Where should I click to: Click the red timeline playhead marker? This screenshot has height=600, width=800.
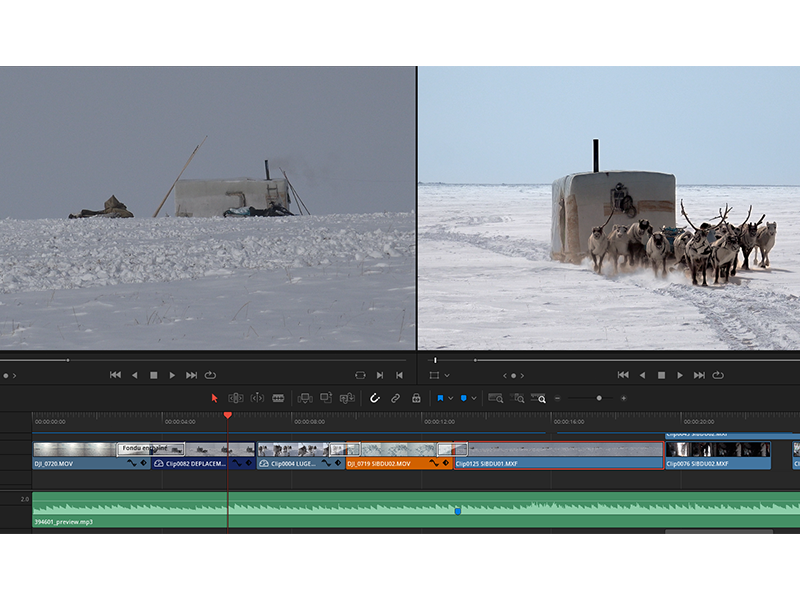[x=228, y=415]
